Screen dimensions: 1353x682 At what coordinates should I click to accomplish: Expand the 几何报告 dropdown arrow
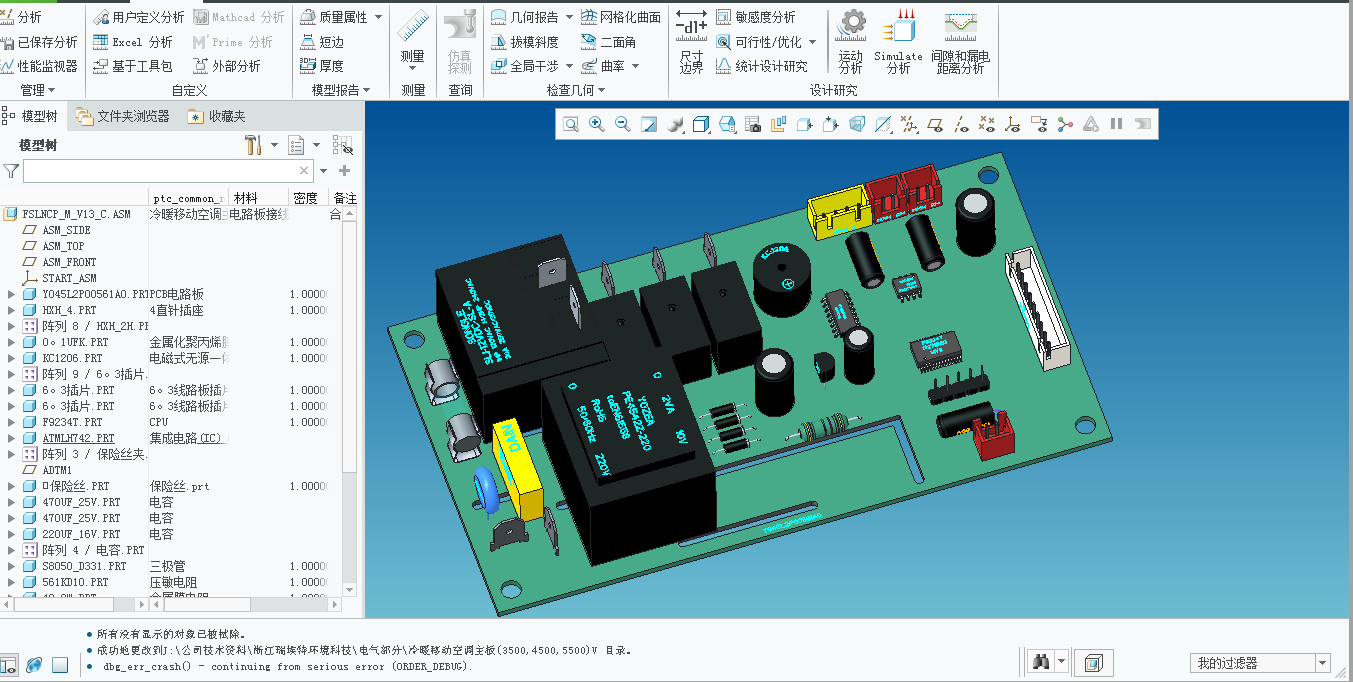[569, 17]
